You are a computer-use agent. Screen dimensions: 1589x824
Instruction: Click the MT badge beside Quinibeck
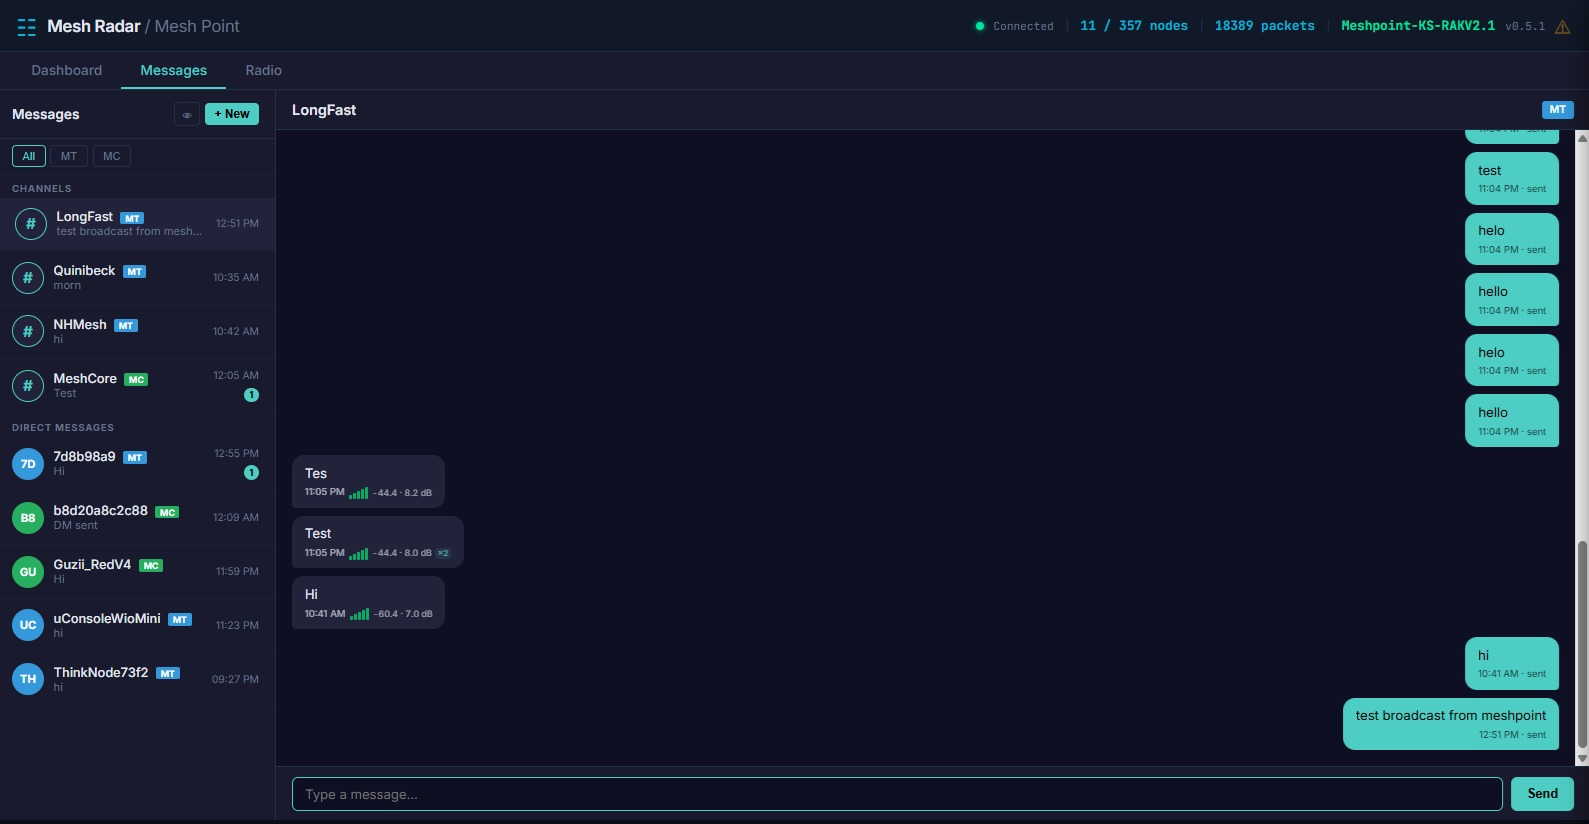tap(135, 272)
